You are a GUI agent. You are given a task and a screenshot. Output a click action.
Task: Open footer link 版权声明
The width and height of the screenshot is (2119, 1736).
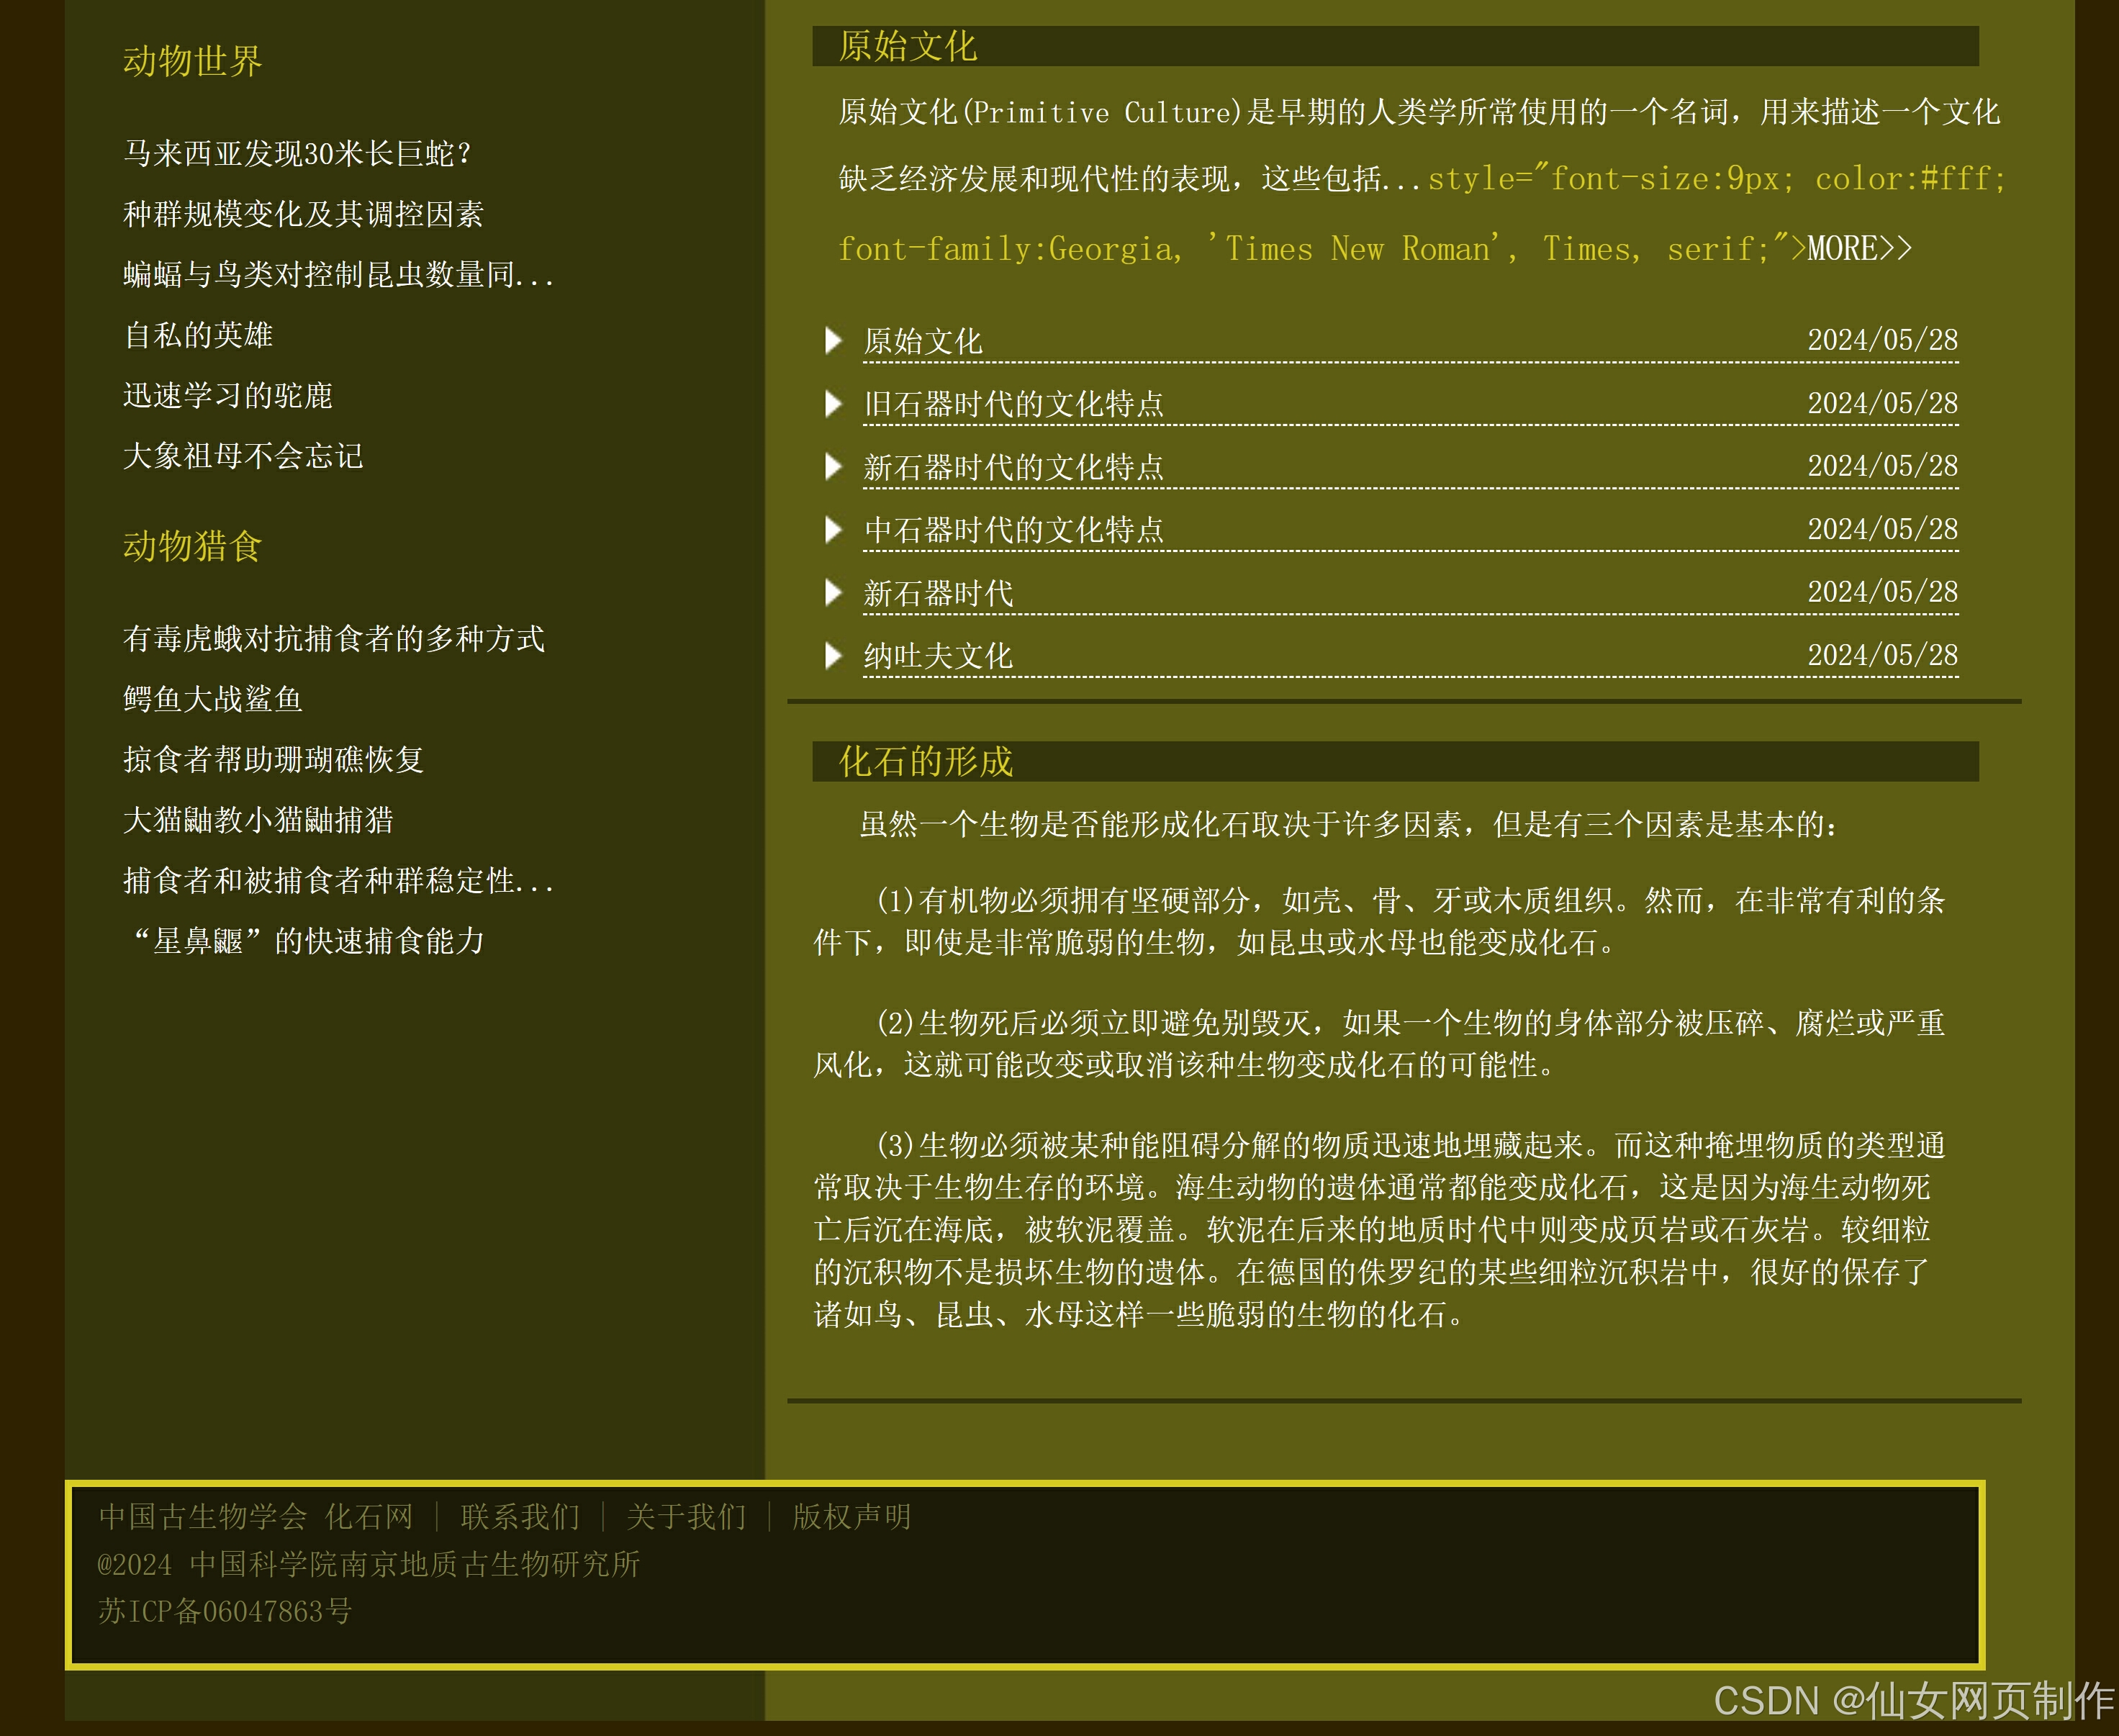(852, 1517)
